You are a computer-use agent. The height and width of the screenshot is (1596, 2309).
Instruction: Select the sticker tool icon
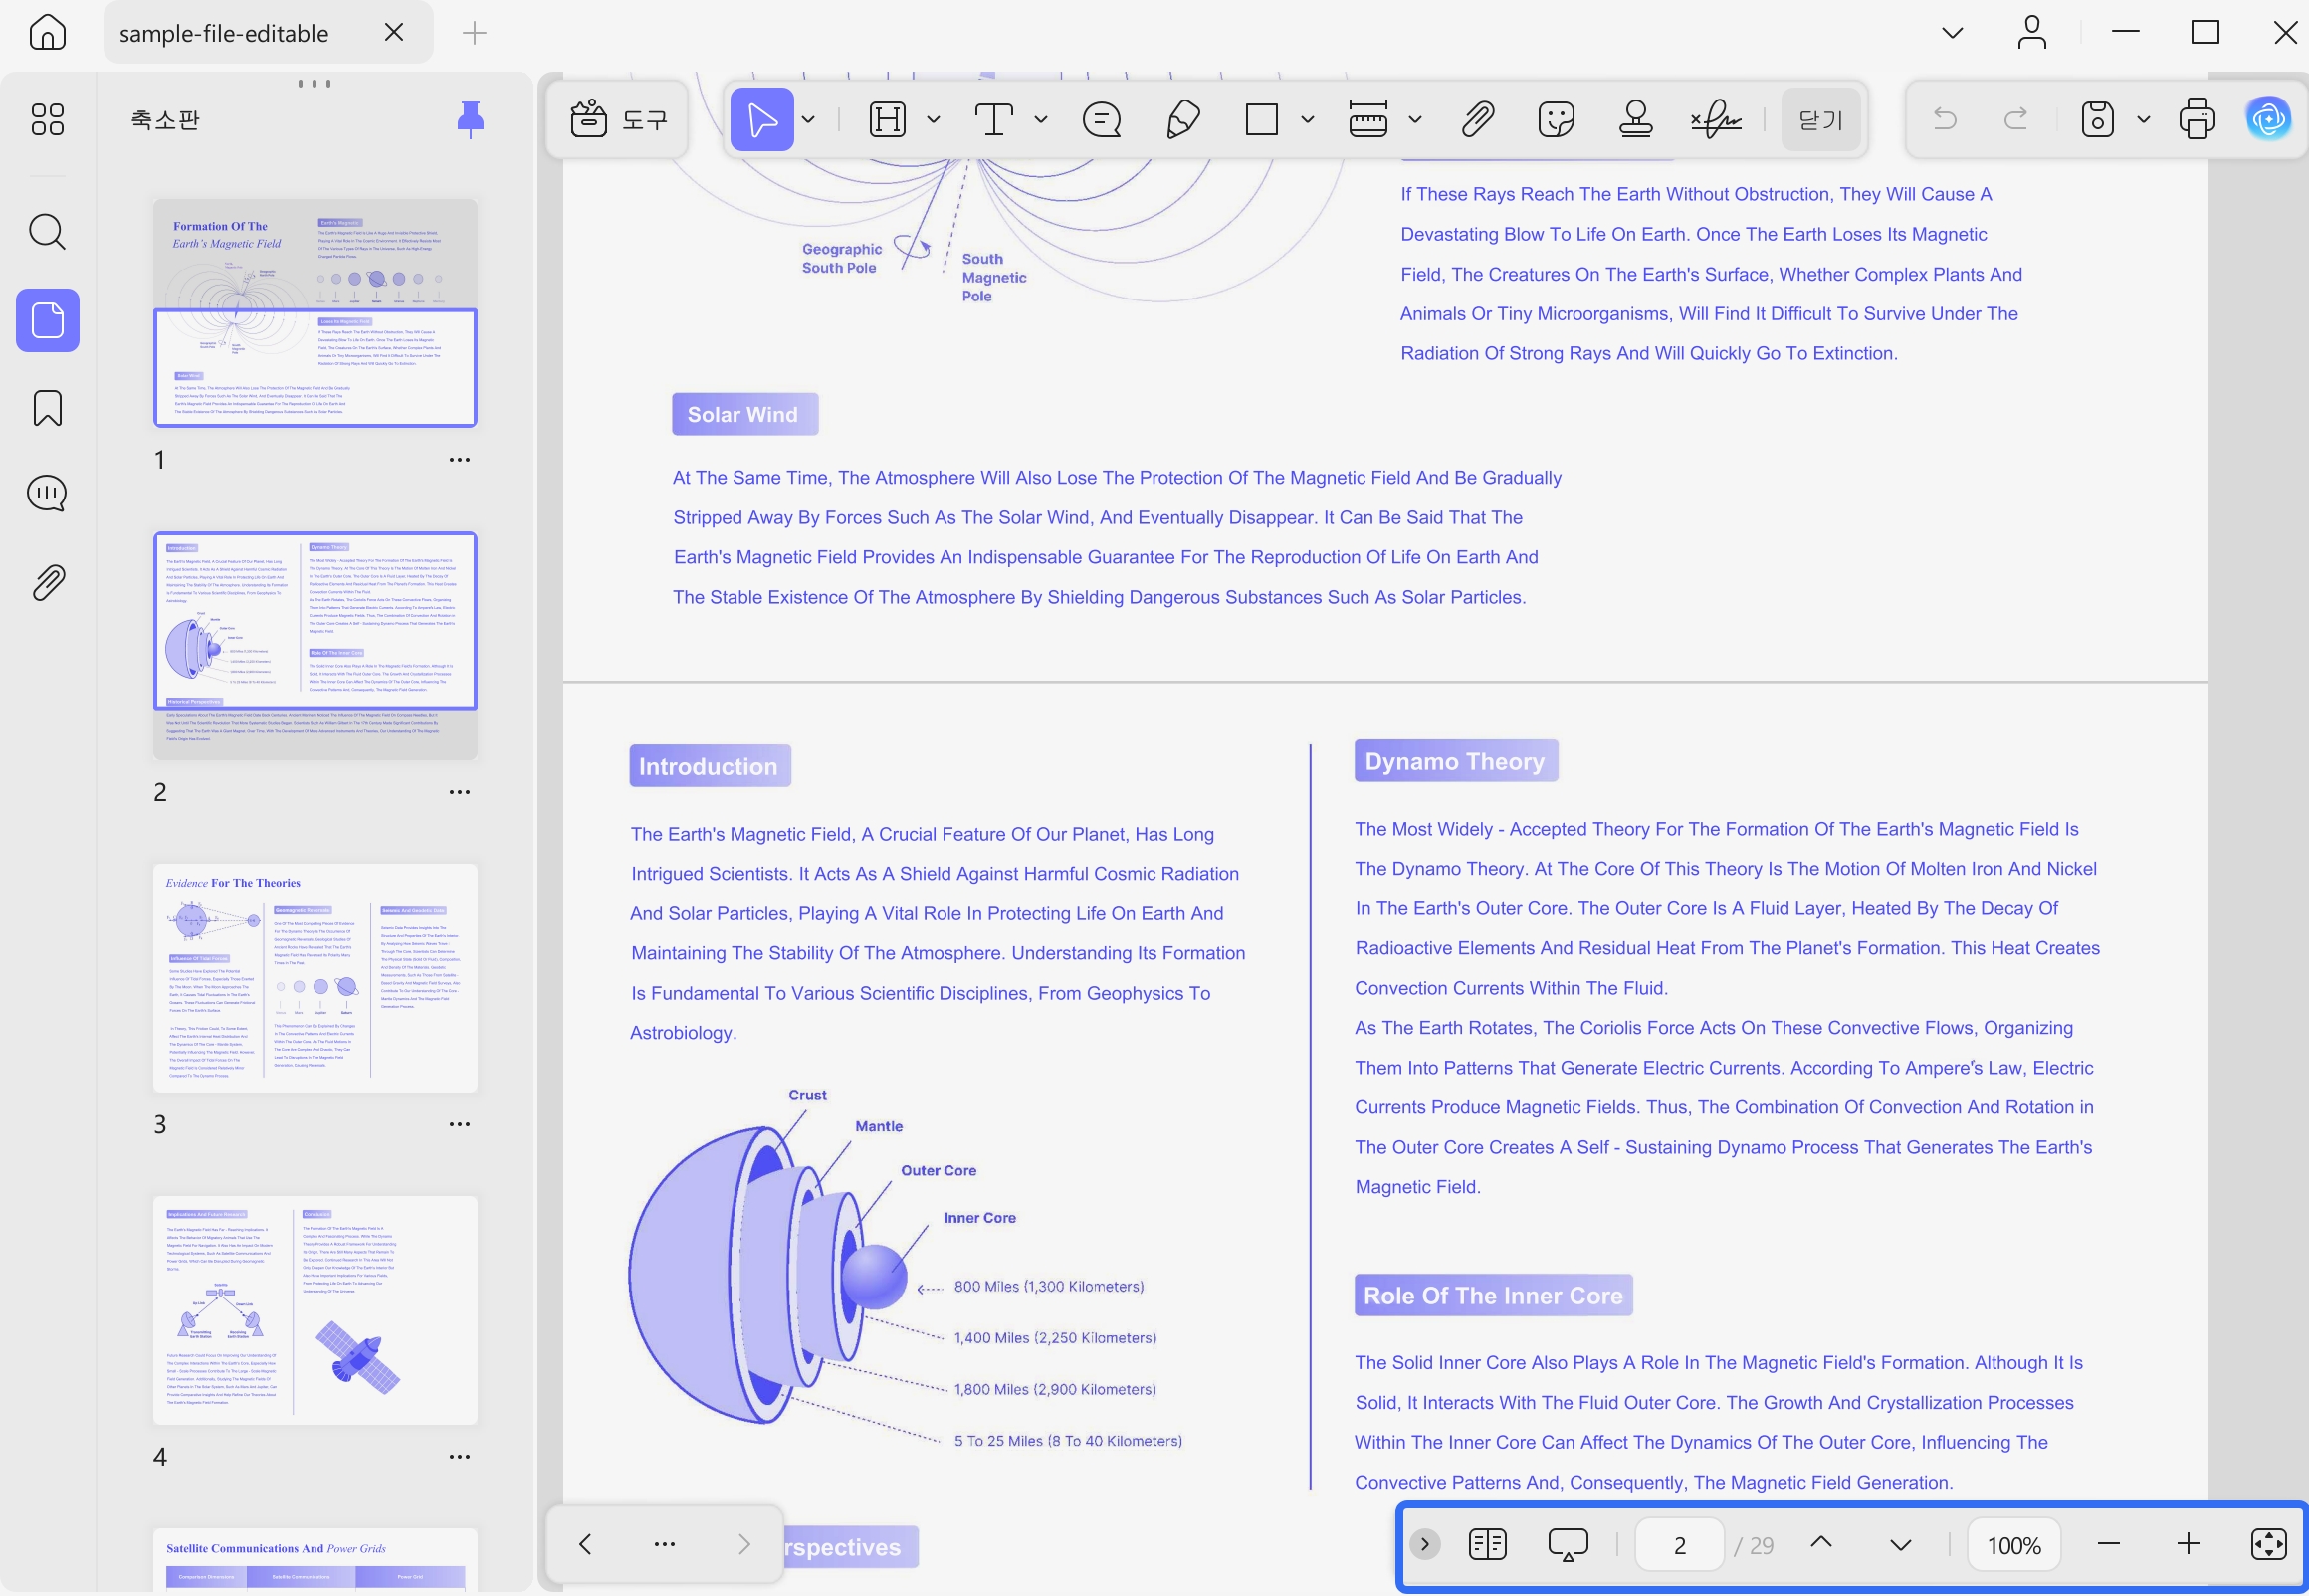[1556, 120]
